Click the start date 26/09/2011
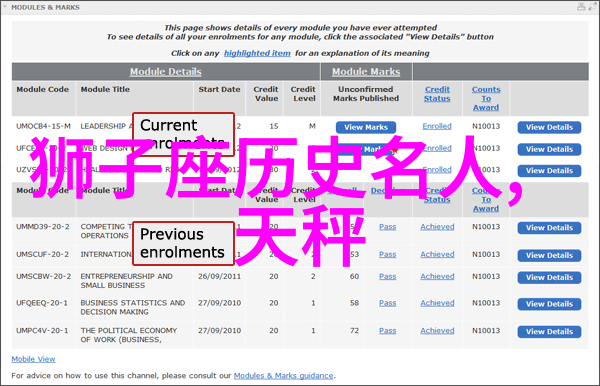Viewport: 600px width, 386px height. 220,276
